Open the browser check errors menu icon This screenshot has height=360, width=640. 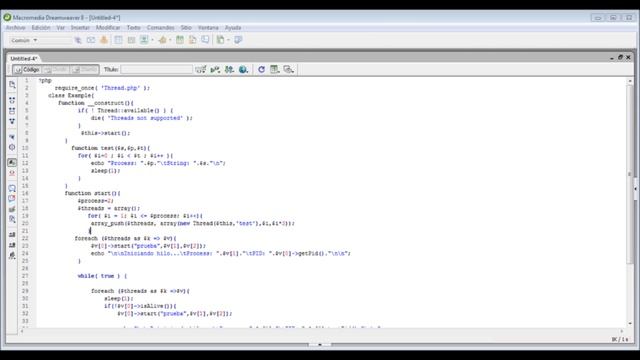(x=200, y=69)
